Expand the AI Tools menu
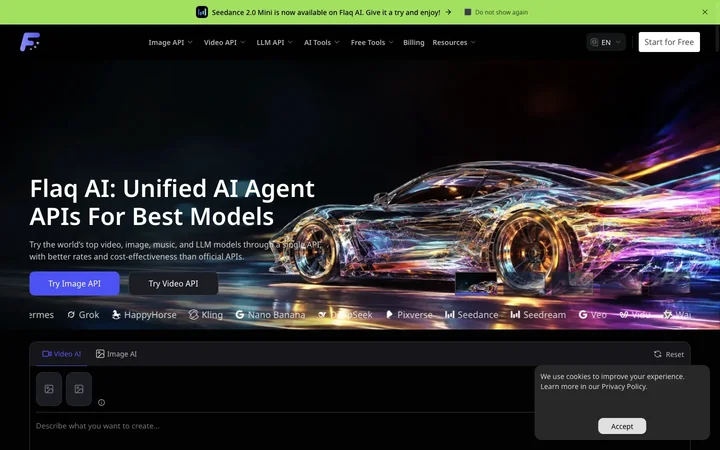 pyautogui.click(x=321, y=42)
